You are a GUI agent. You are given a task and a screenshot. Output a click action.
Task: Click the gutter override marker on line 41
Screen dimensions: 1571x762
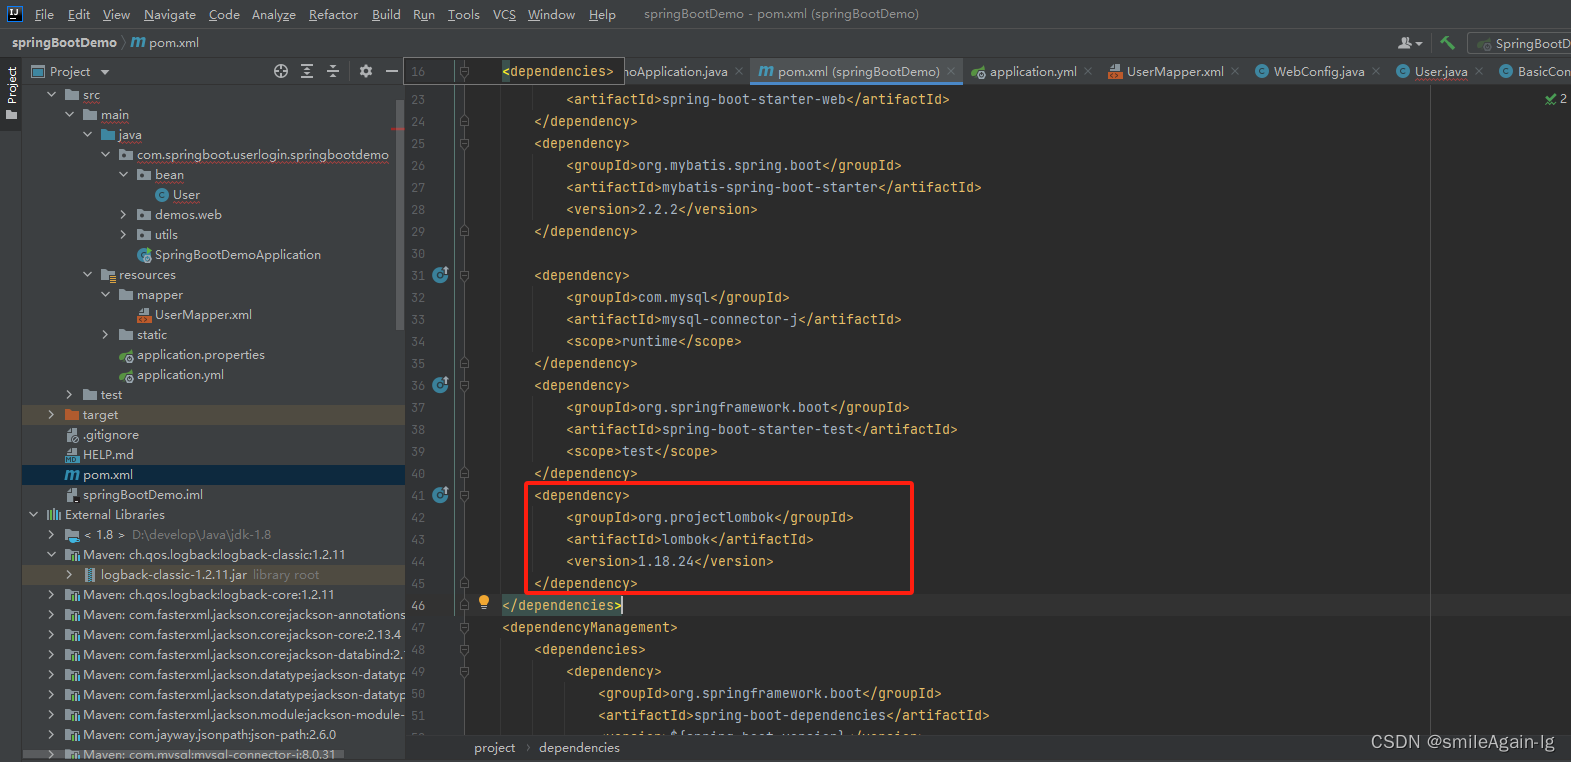(x=440, y=495)
